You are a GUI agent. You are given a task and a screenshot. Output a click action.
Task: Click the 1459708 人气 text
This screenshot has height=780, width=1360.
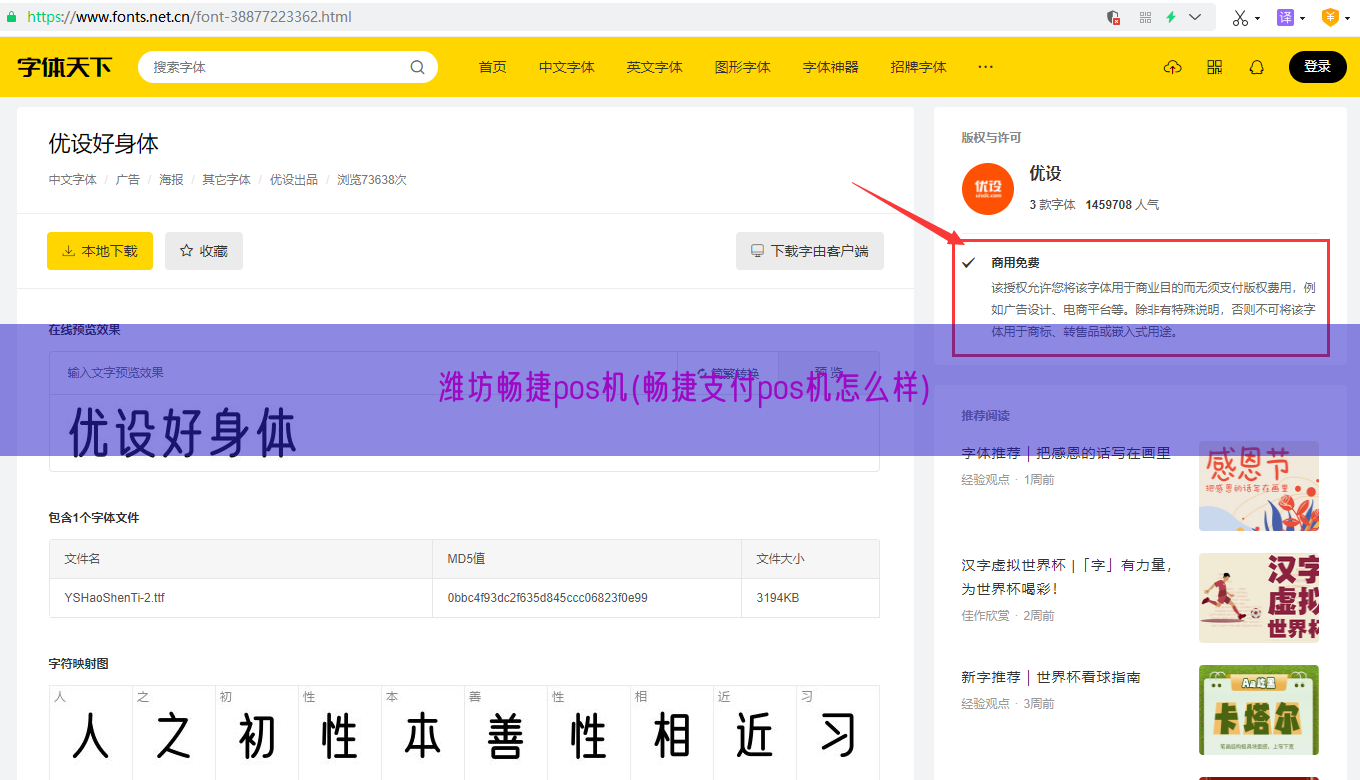[1122, 204]
